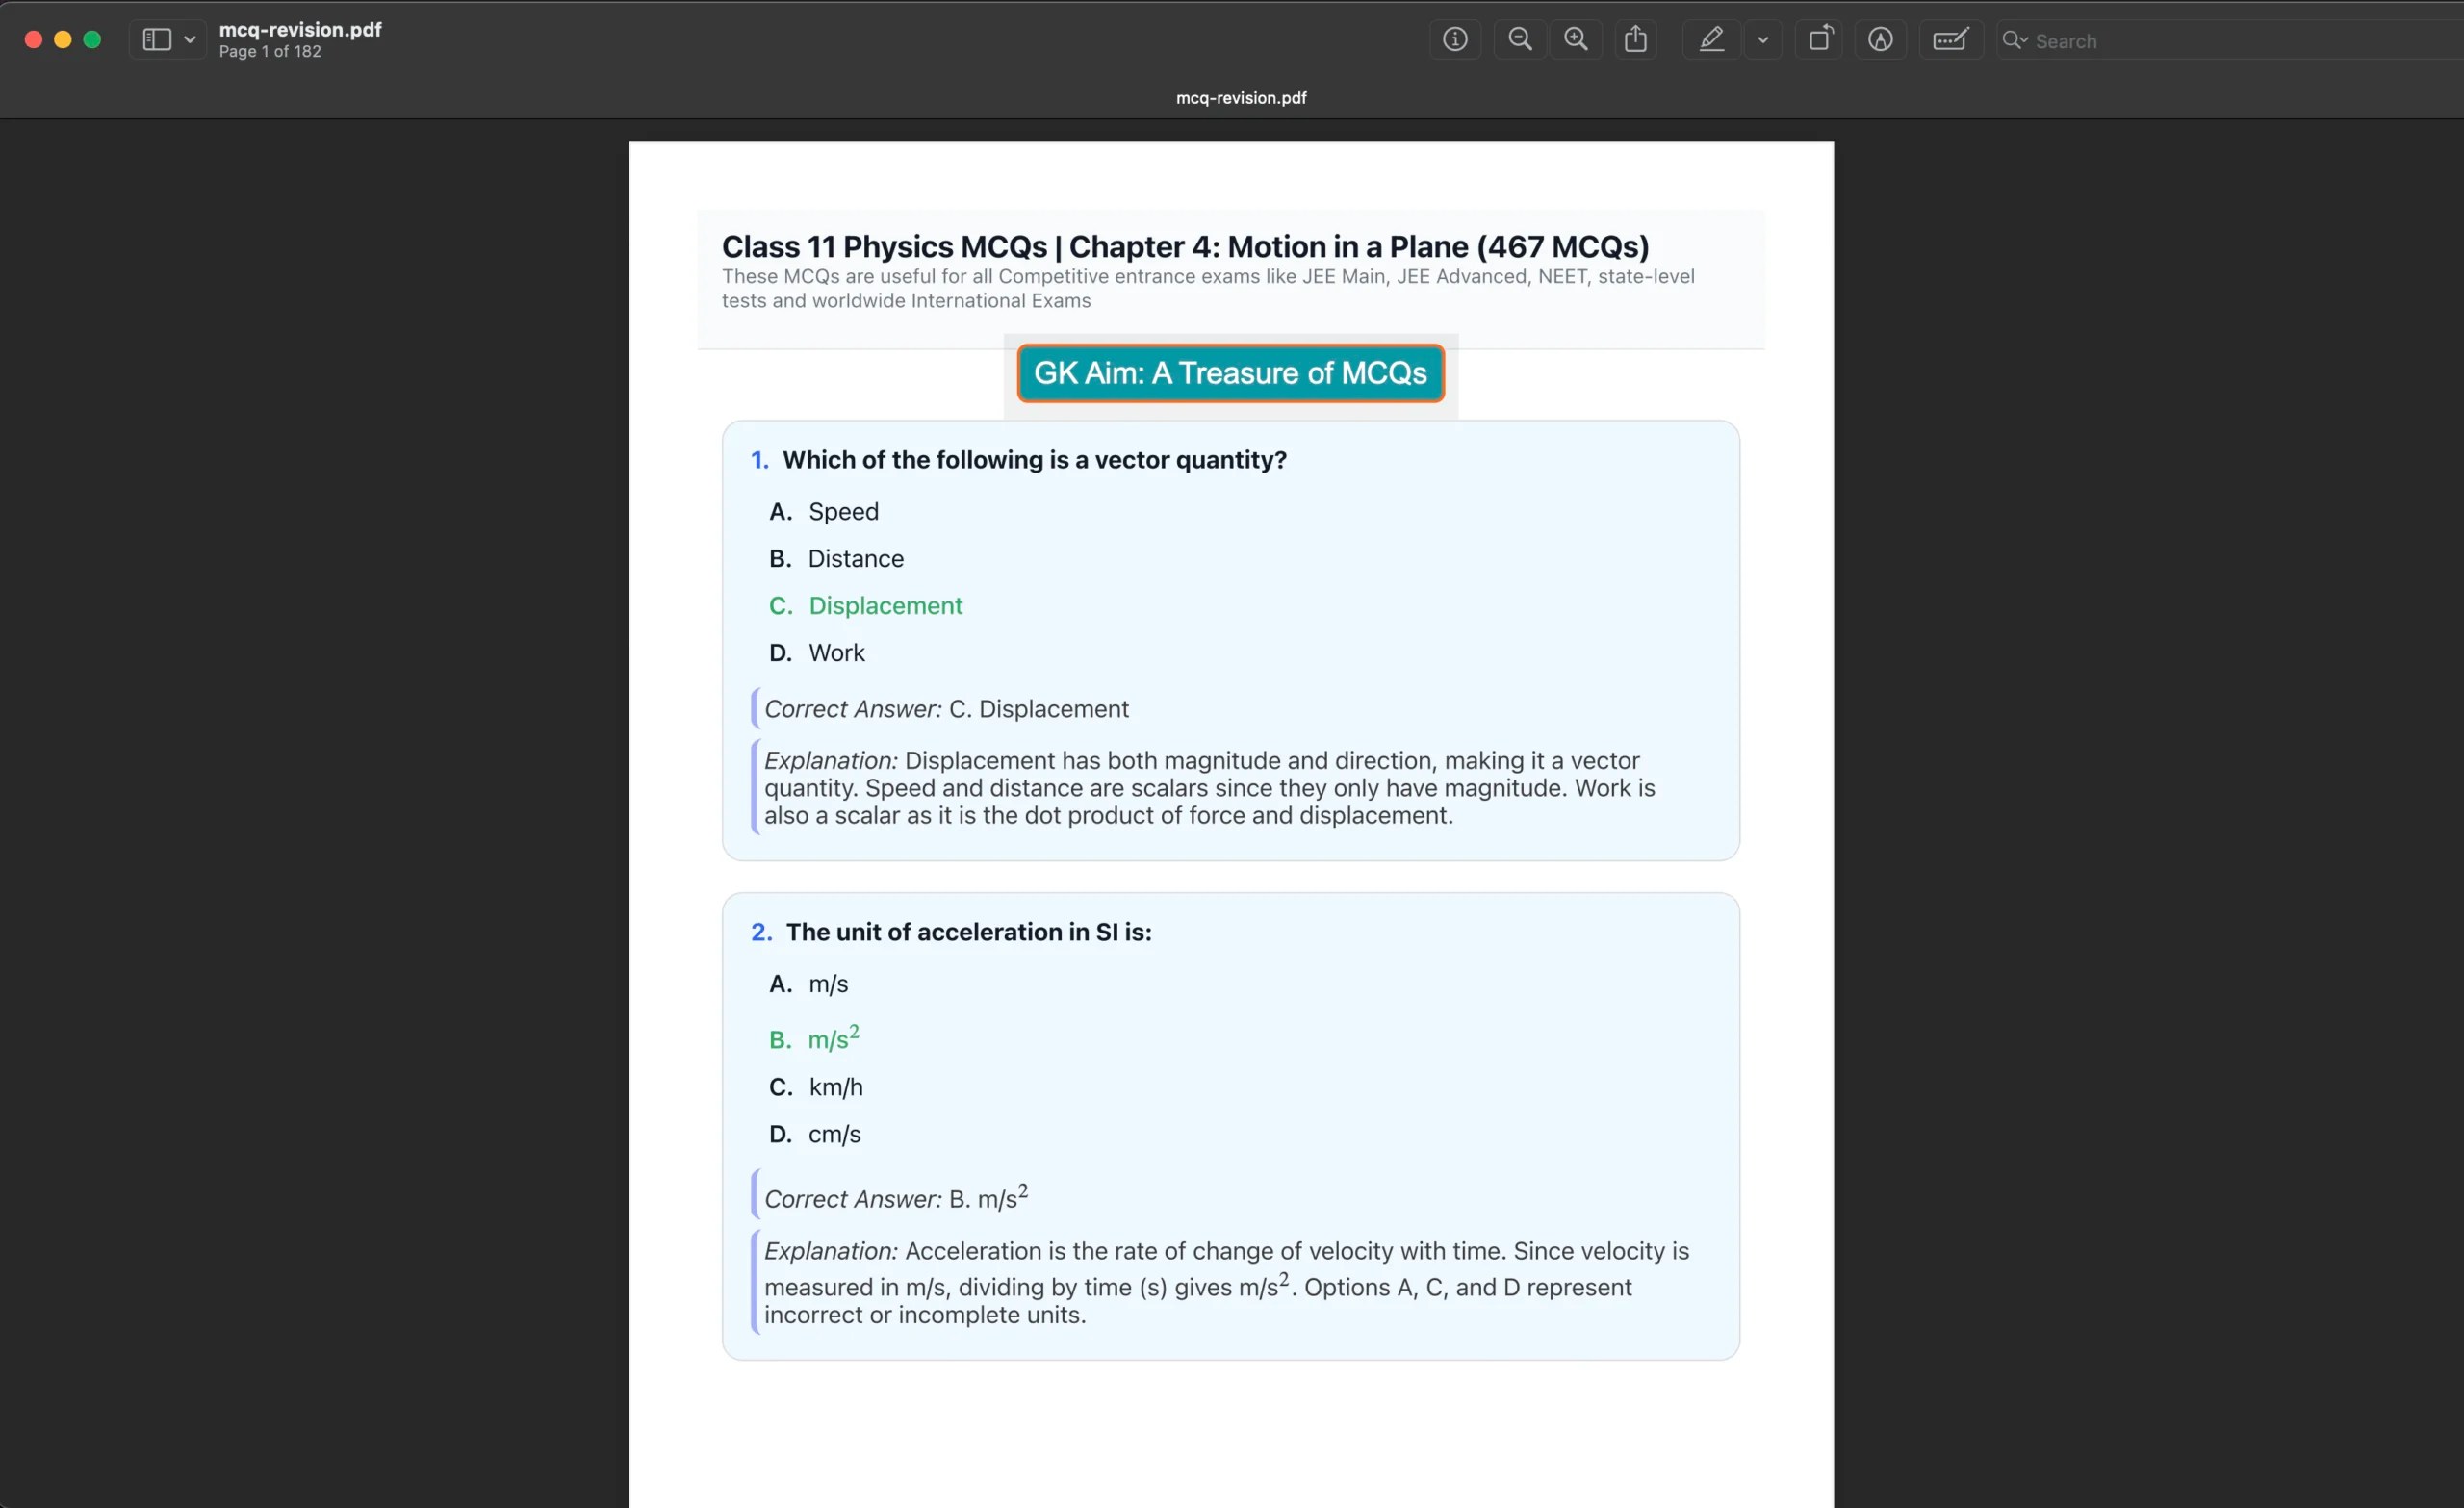
Task: Toggle the sidebar view button
Action: [156, 39]
